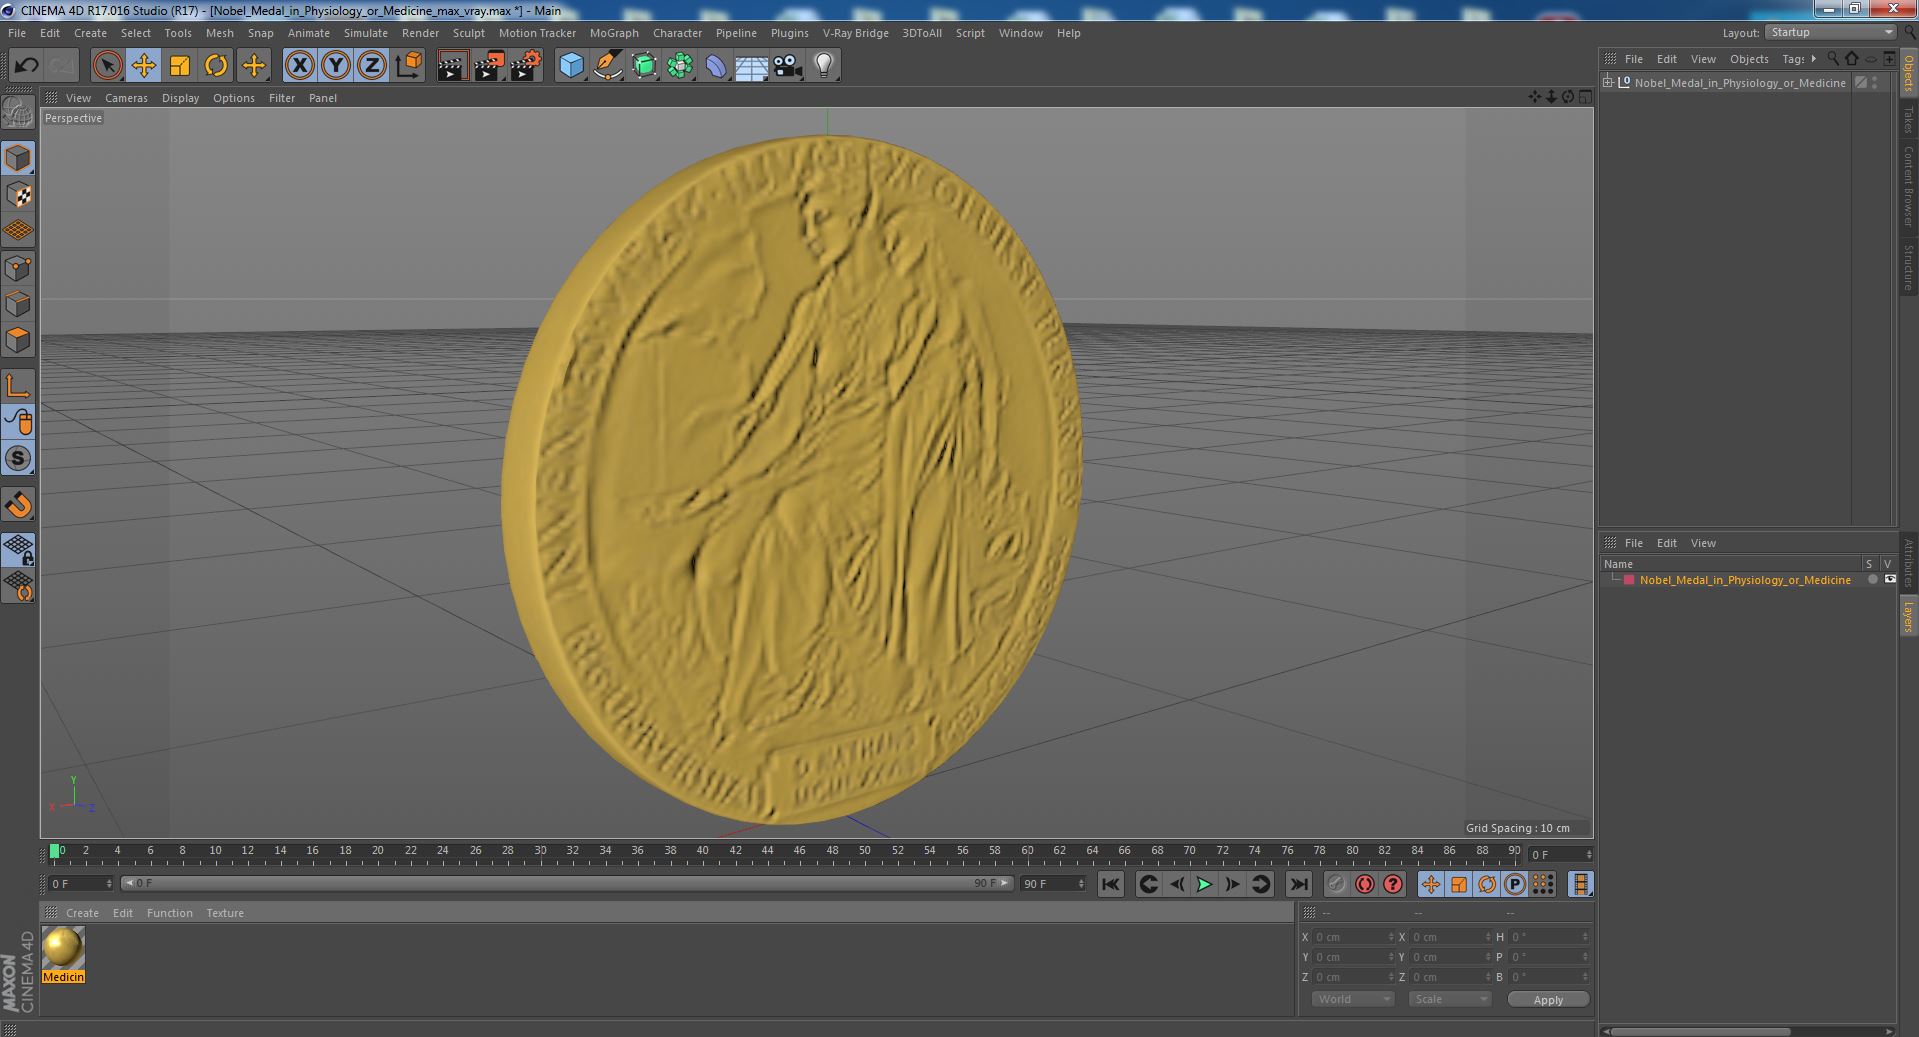Switch to Points mode
This screenshot has width=1919, height=1037.
tap(18, 268)
